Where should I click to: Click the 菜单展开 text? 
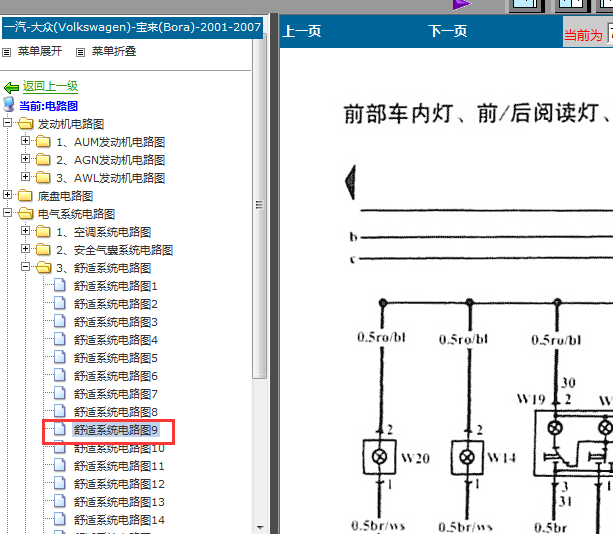[40, 51]
